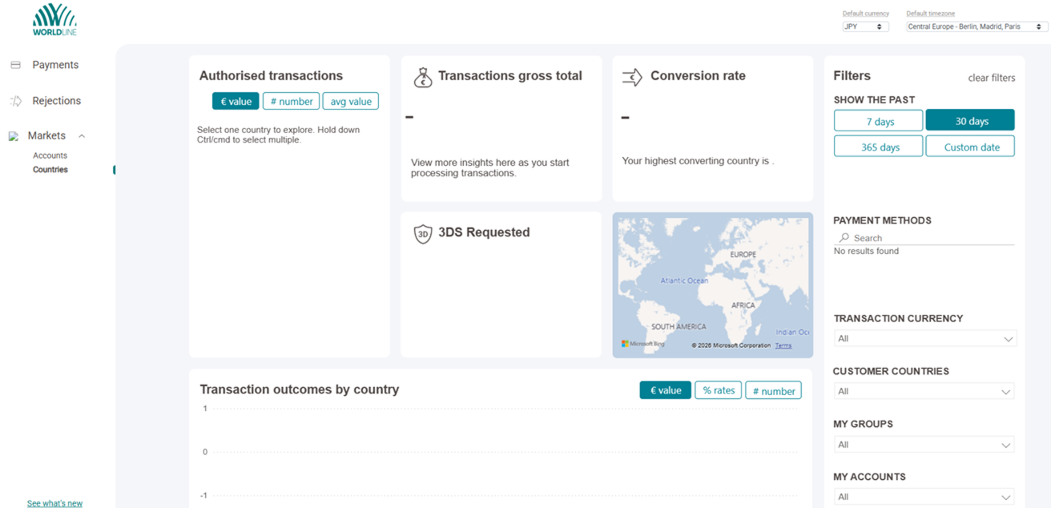Click the No results found text
The width and height of the screenshot is (1051, 508).
[x=866, y=251]
